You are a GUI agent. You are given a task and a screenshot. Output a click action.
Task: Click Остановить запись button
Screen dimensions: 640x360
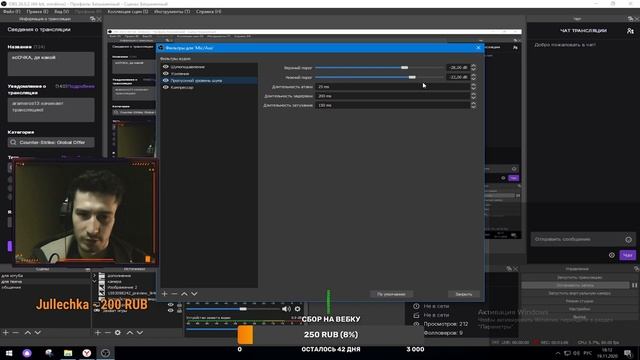pos(575,285)
